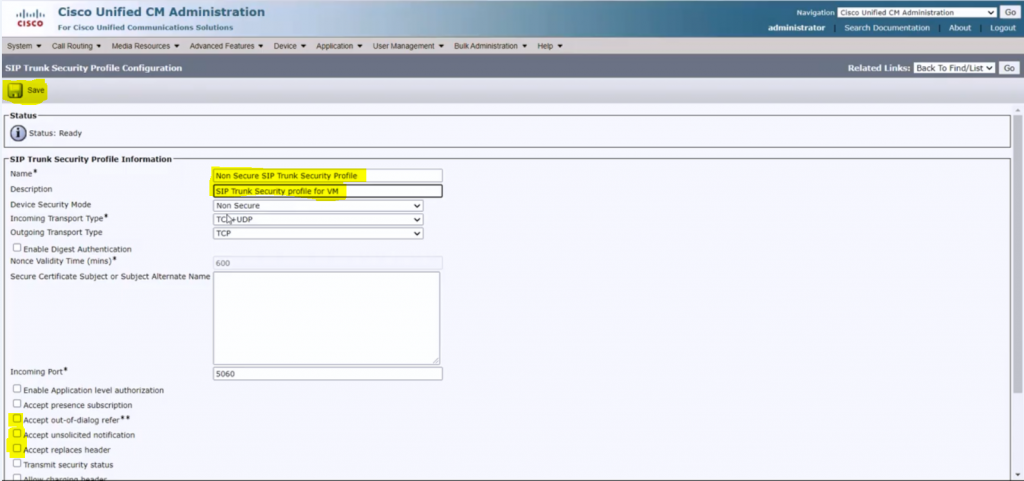Open the Media Resources menu

(145, 46)
